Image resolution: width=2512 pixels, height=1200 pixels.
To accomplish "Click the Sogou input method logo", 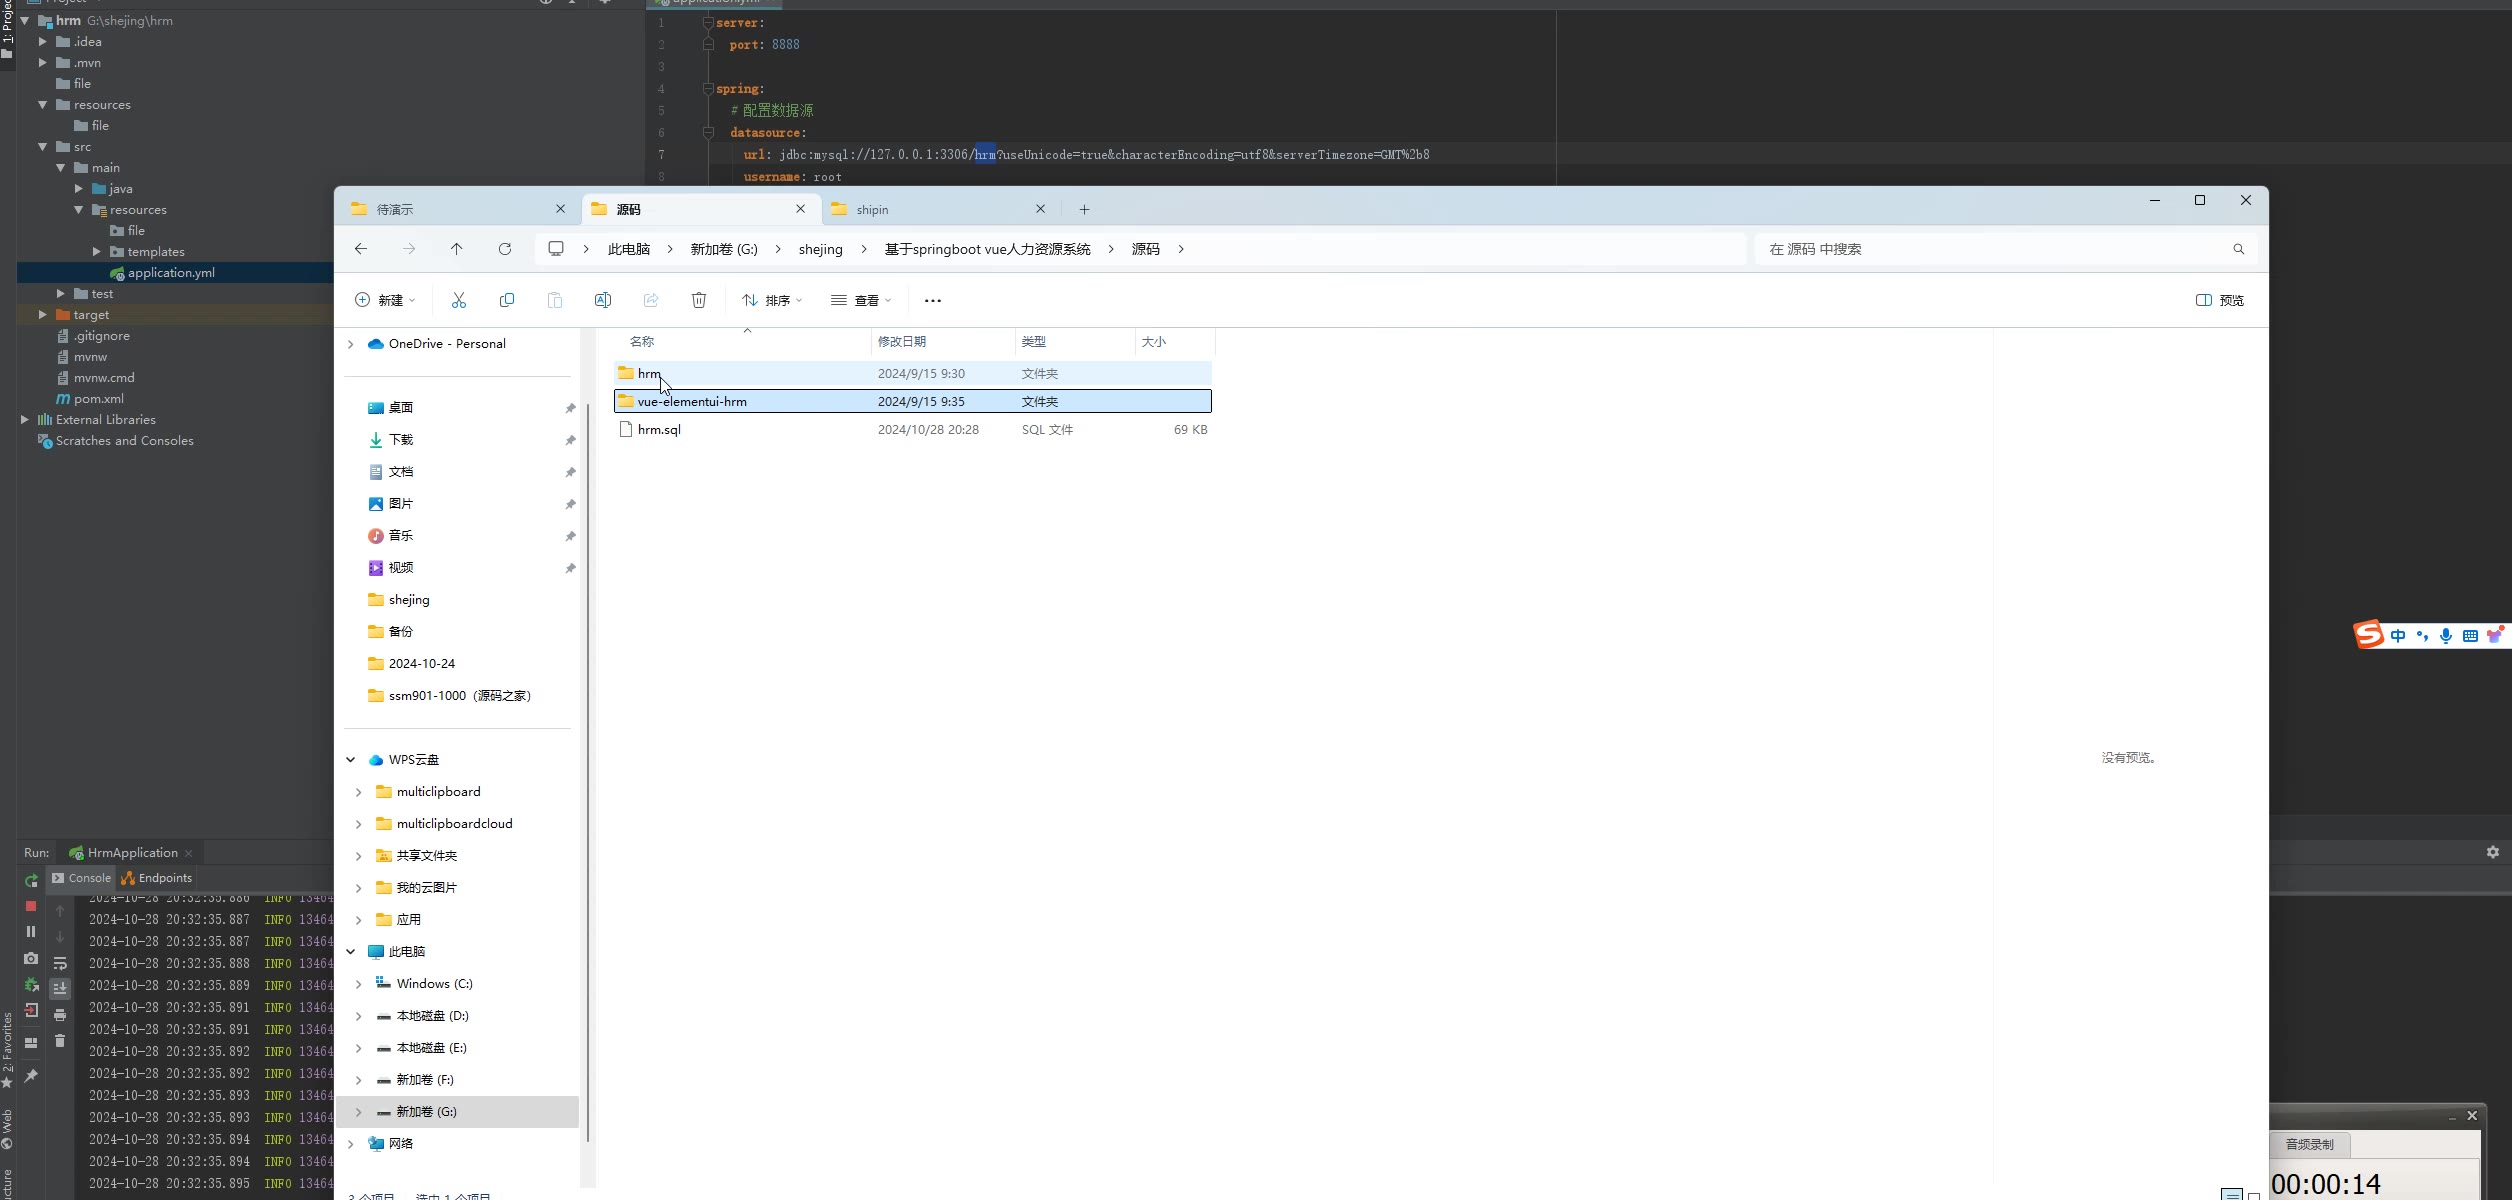I will [2368, 634].
